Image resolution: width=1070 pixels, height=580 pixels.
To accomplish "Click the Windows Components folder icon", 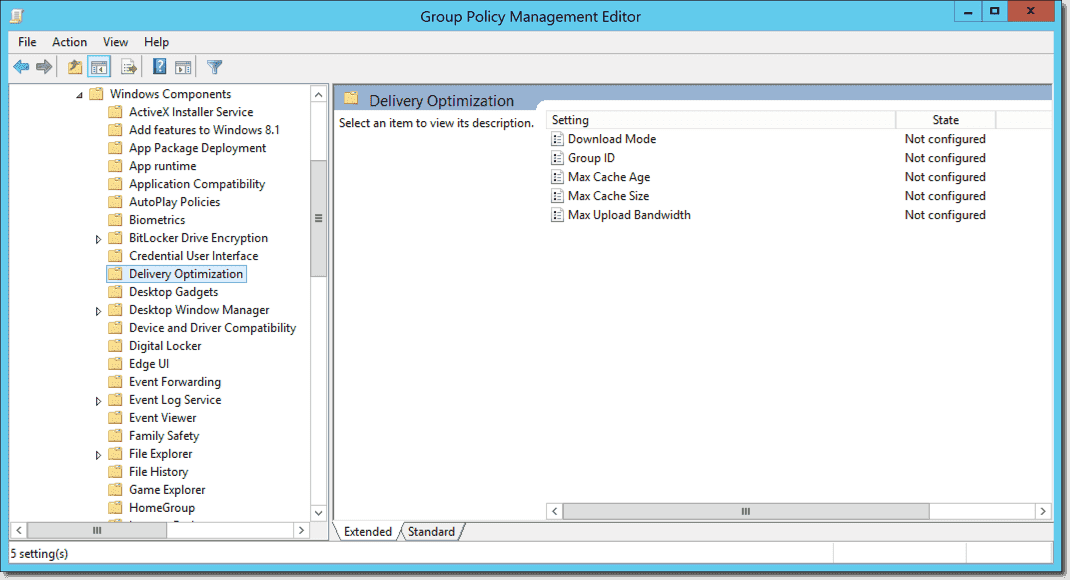I will [96, 94].
